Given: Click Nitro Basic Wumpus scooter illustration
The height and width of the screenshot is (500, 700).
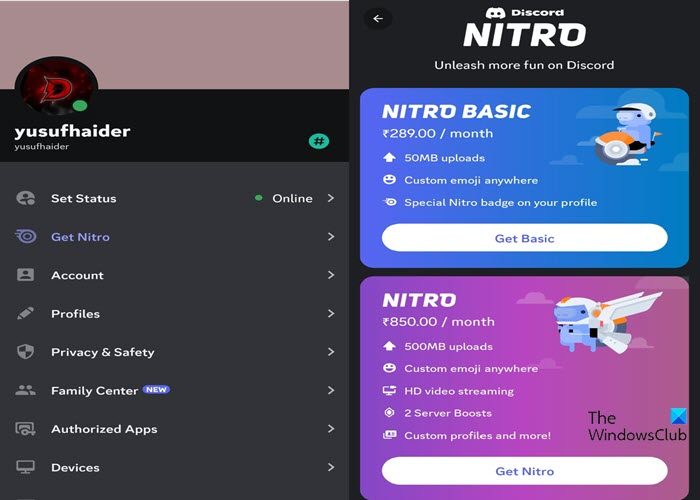Looking at the screenshot, I should tap(629, 134).
